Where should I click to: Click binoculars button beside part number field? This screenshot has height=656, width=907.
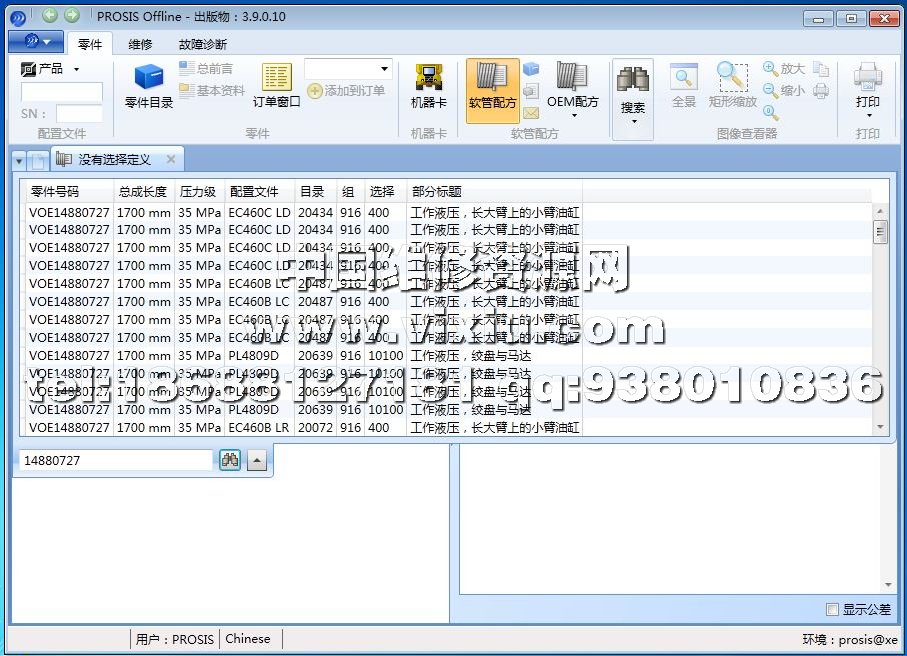tap(230, 460)
